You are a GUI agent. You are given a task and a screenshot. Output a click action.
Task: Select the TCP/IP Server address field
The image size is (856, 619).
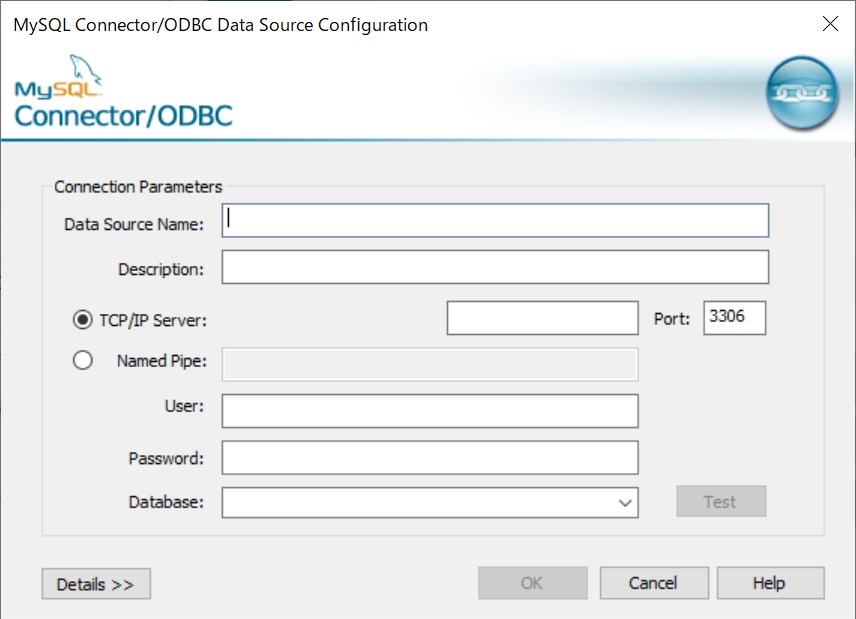pyautogui.click(x=542, y=319)
